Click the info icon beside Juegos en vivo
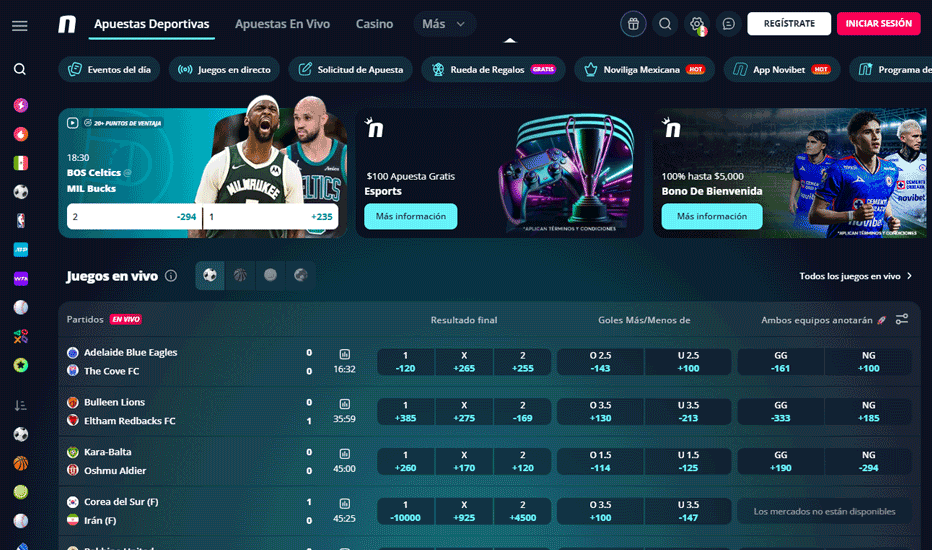 click(x=171, y=276)
